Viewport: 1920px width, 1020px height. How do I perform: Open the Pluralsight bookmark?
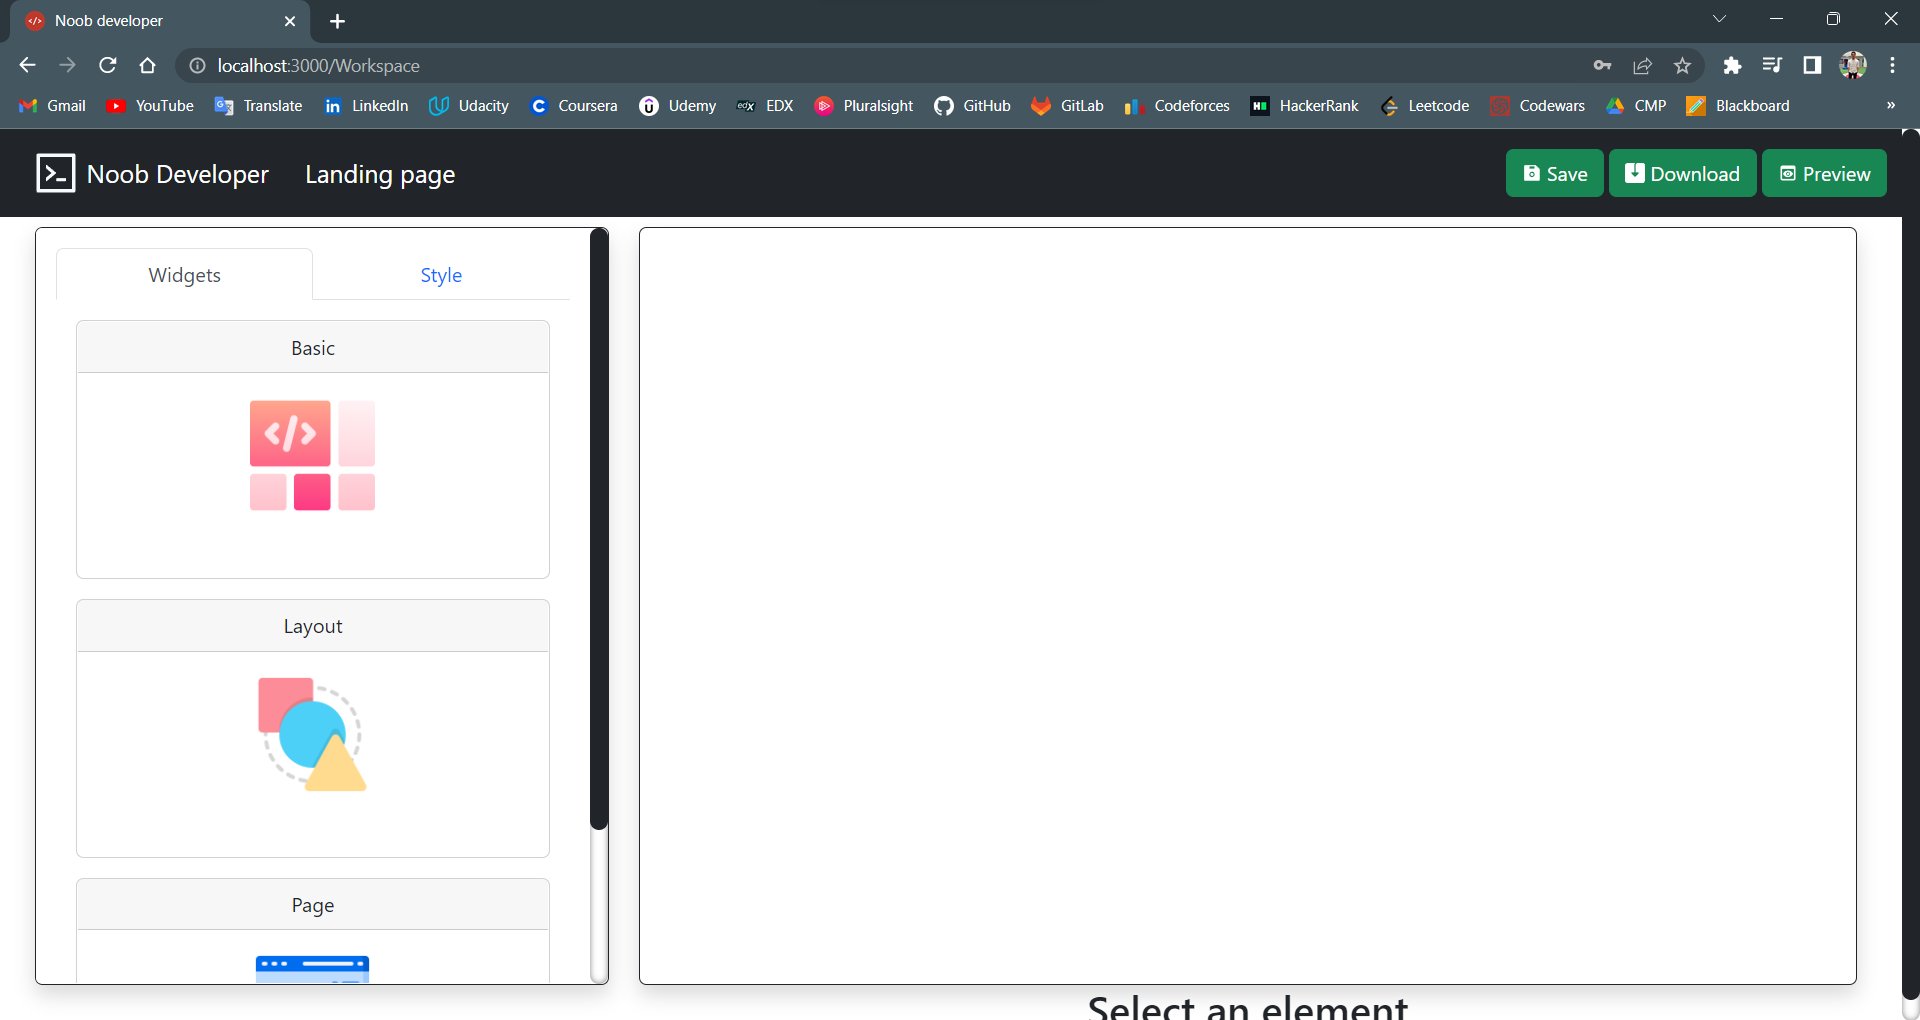[x=864, y=106]
